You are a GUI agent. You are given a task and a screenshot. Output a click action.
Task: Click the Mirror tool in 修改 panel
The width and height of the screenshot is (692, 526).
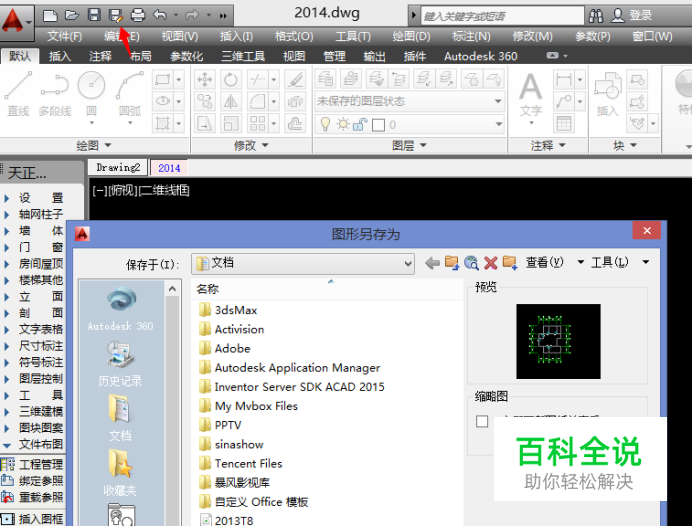[x=230, y=102]
